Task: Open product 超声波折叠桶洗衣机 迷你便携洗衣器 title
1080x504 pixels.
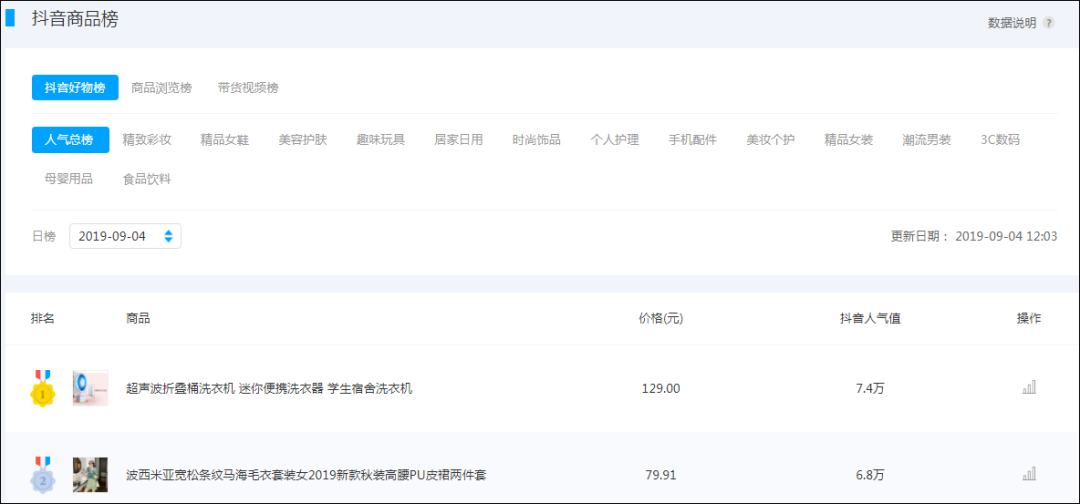Action: point(269,388)
